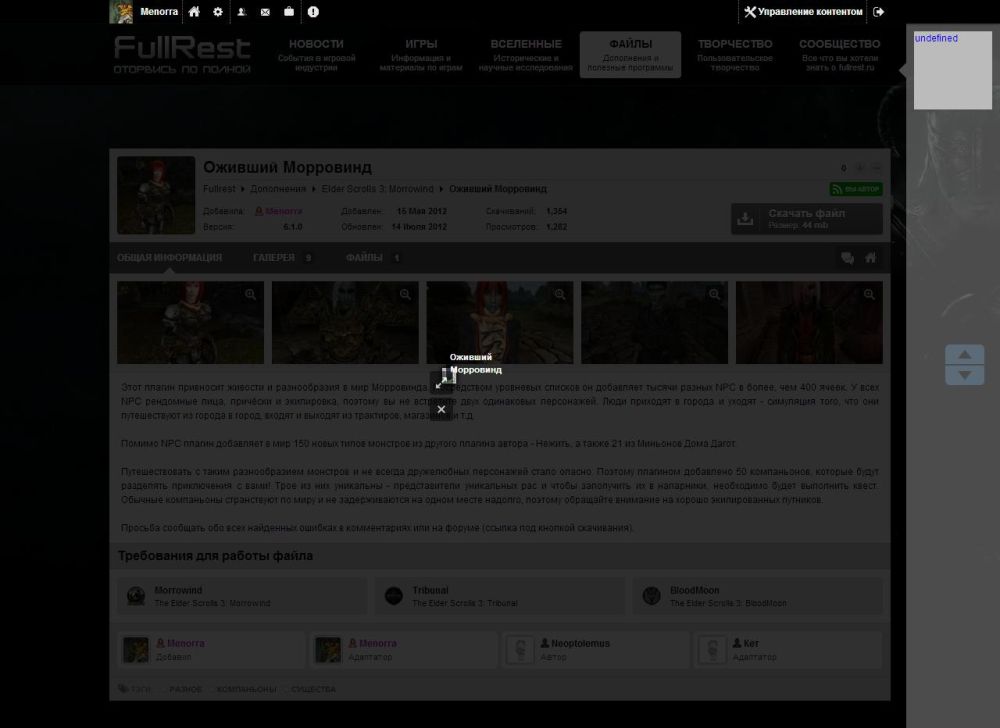Click the undefined link in the side panel
This screenshot has width=1000, height=728.
coord(936,38)
